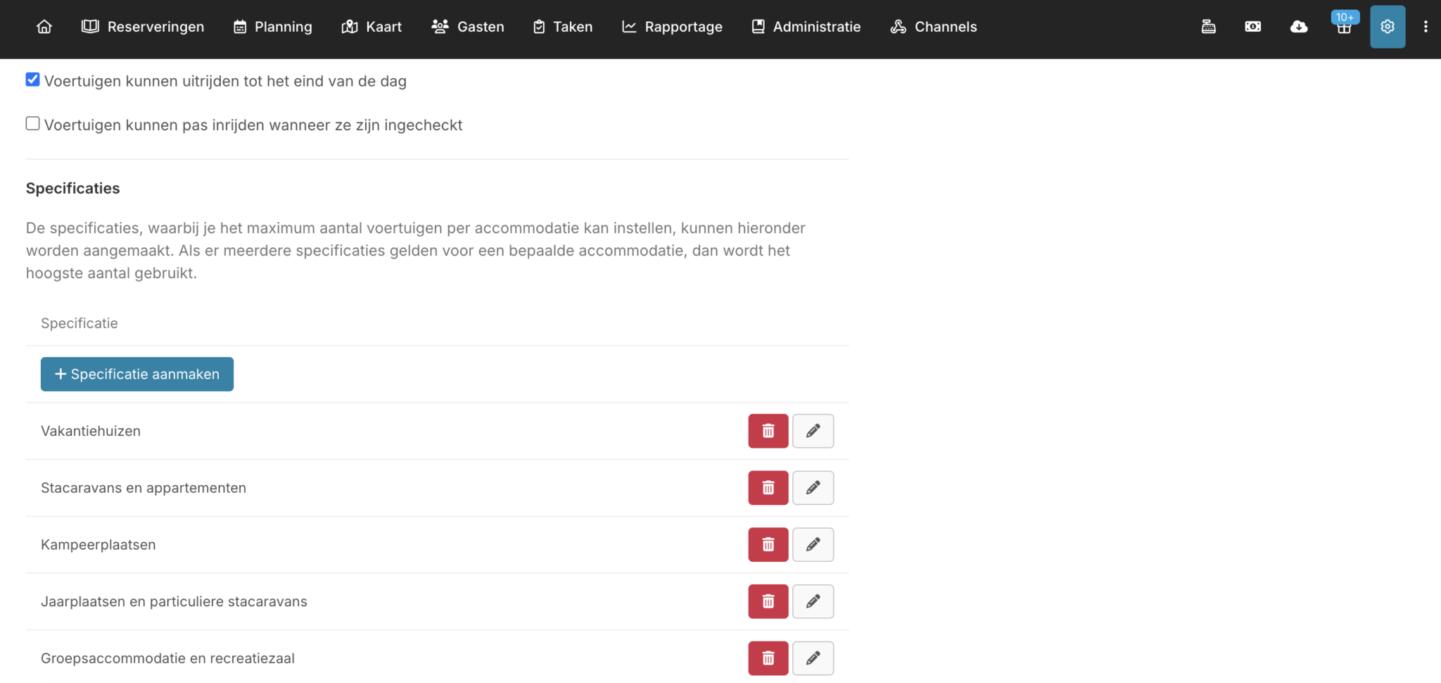The height and width of the screenshot is (683, 1441).
Task: Go to the Planning menu
Action: pos(272,27)
